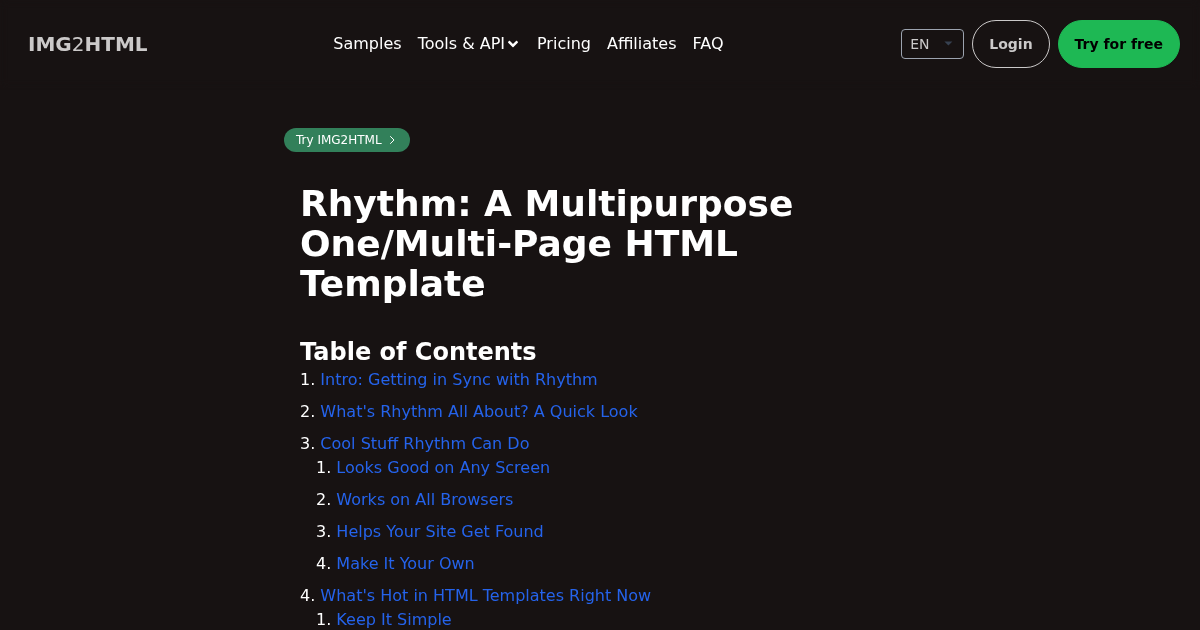Screen dimensions: 1200x630
Task: Open the Affiliates page
Action: (x=641, y=44)
